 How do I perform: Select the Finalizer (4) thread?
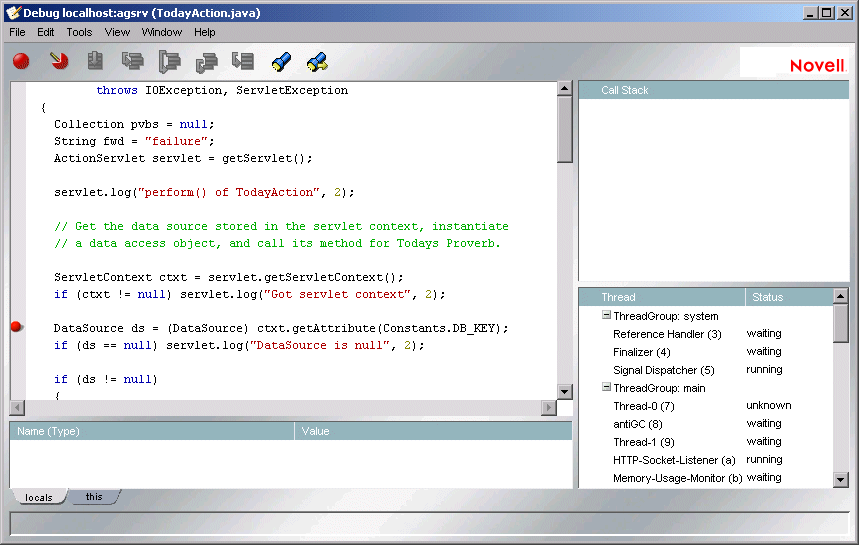[642, 352]
